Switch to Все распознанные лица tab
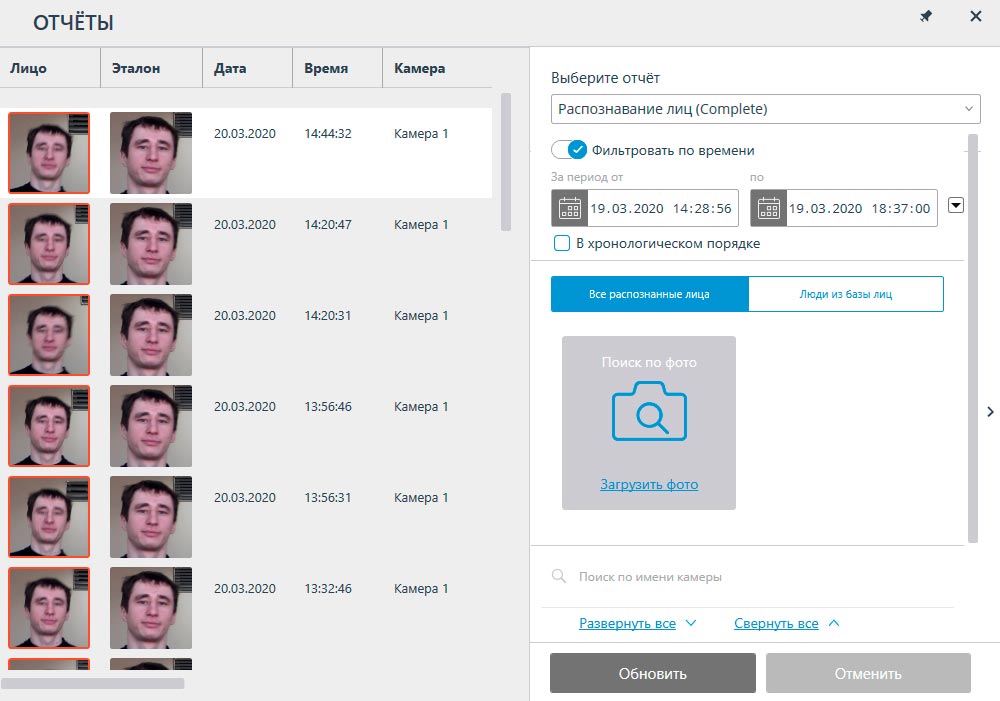 click(x=649, y=294)
